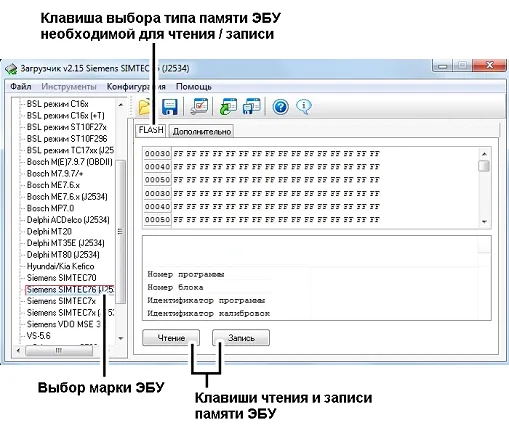
Task: Select VS-5.6 entry in ECU list
Action: (x=38, y=336)
